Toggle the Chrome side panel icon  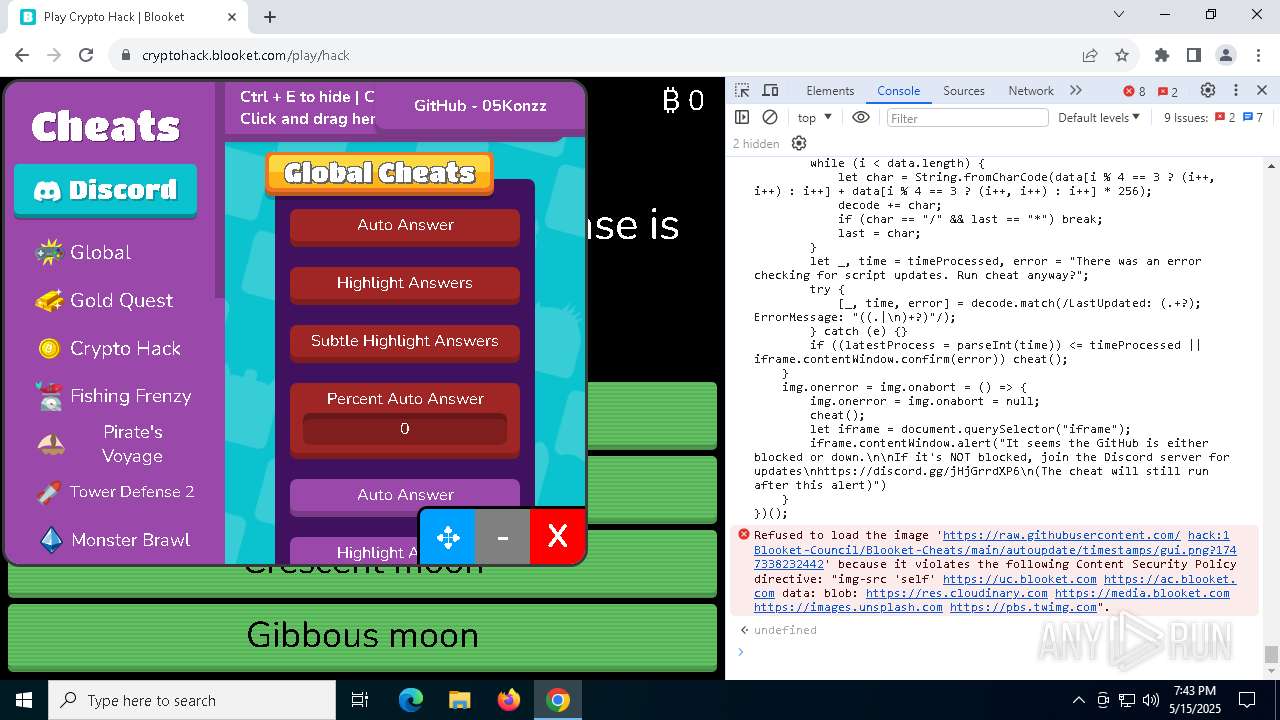tap(1193, 55)
